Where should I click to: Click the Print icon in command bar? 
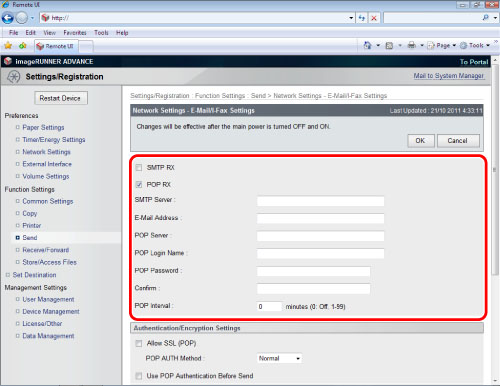pos(412,45)
